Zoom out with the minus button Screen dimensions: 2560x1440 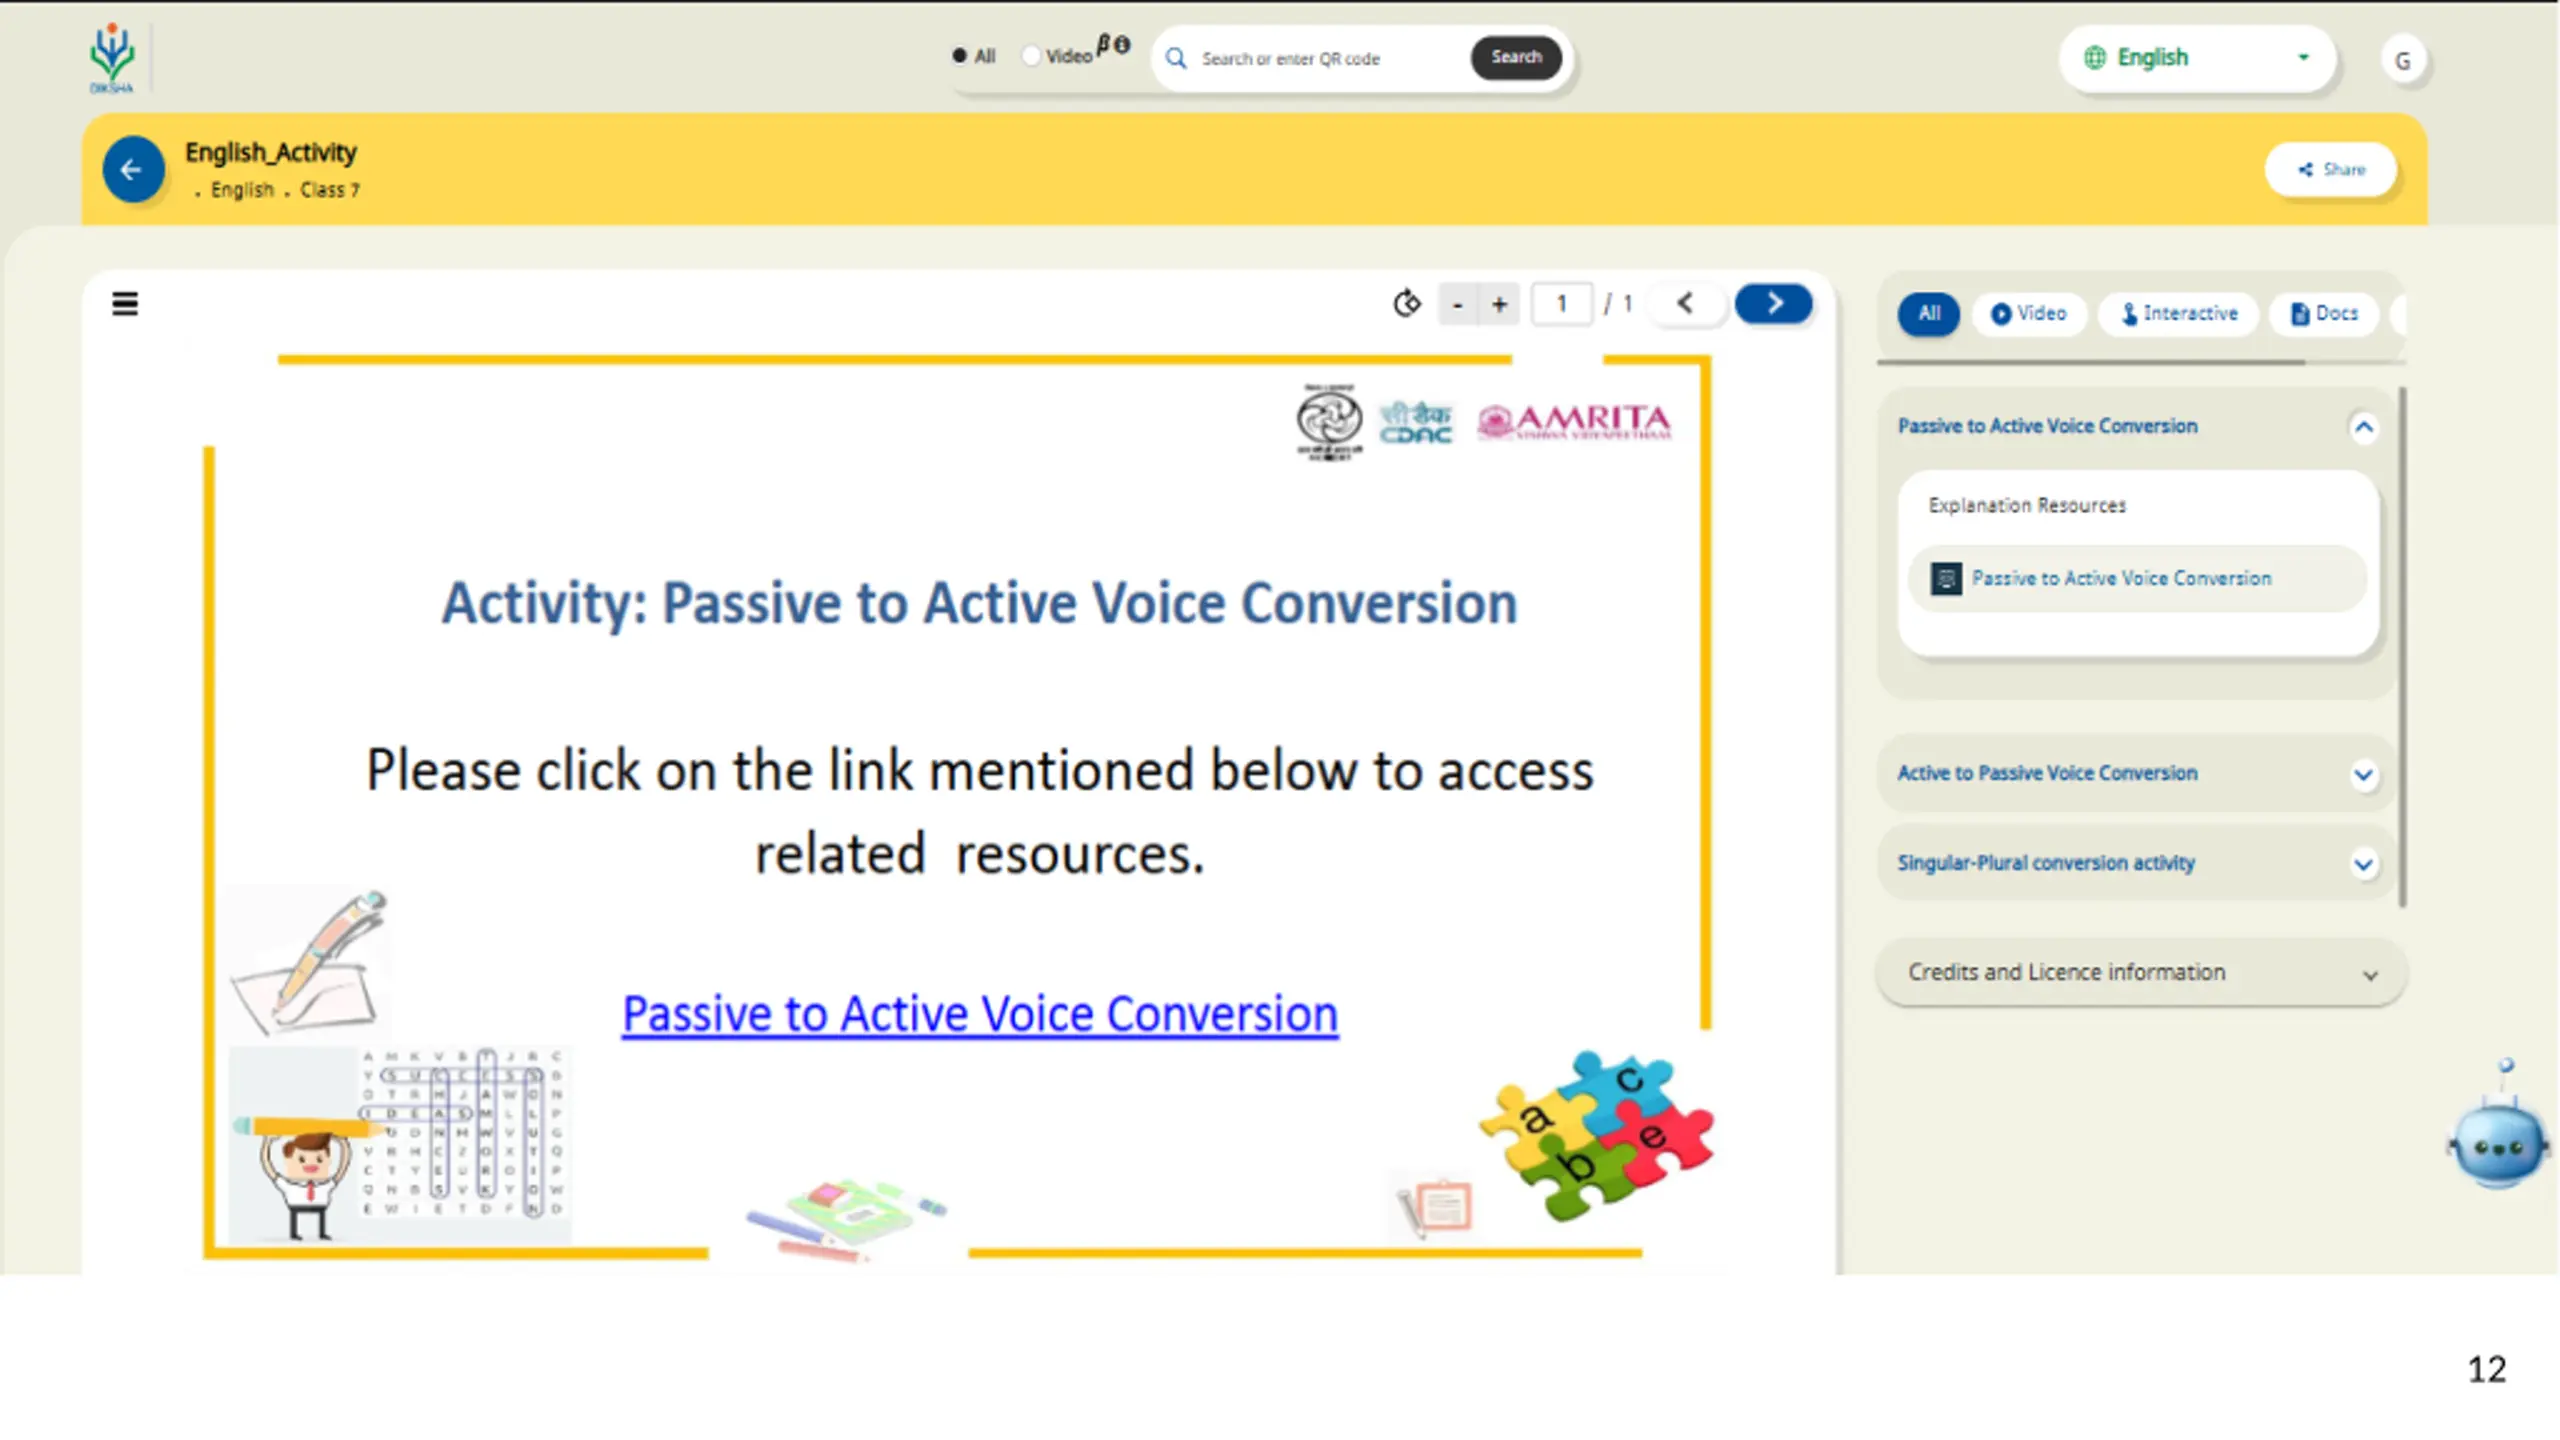pyautogui.click(x=1458, y=304)
